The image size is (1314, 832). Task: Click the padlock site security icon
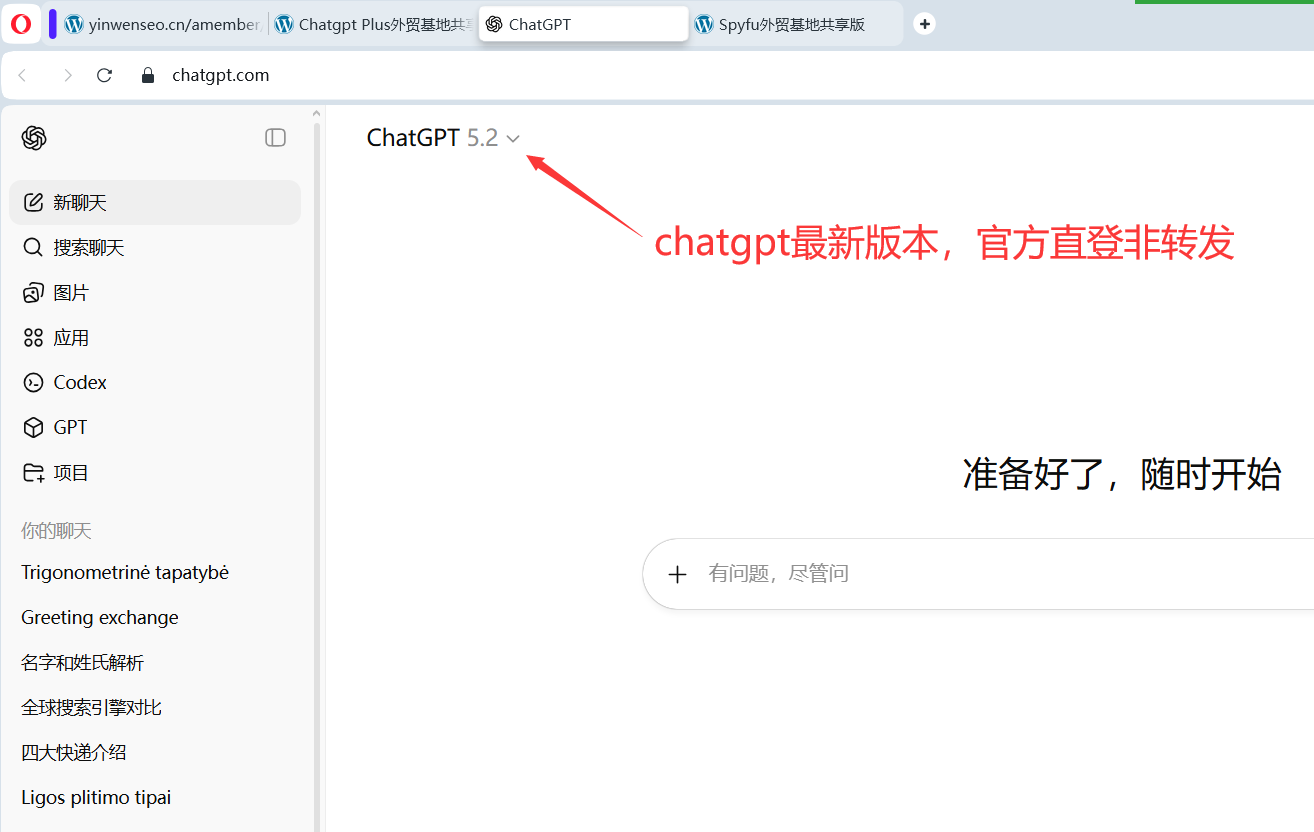tap(148, 75)
